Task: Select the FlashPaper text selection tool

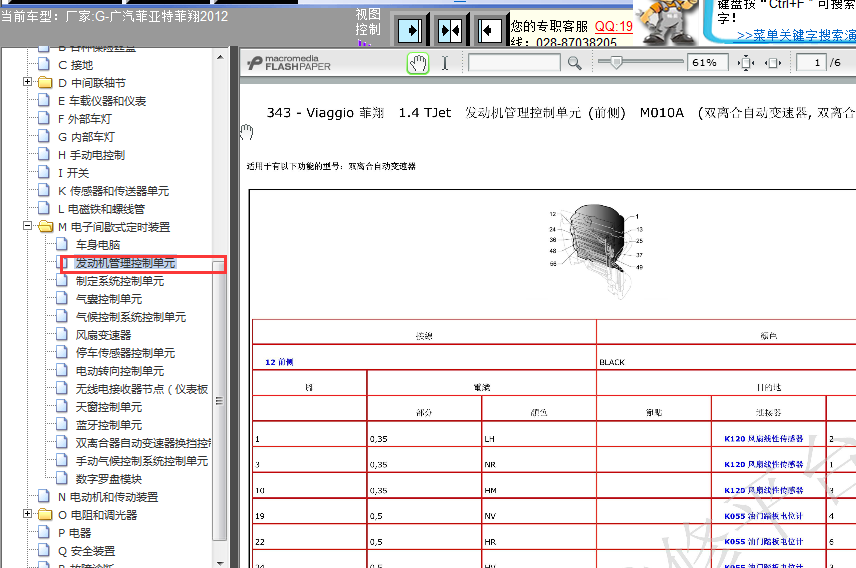Action: (445, 63)
